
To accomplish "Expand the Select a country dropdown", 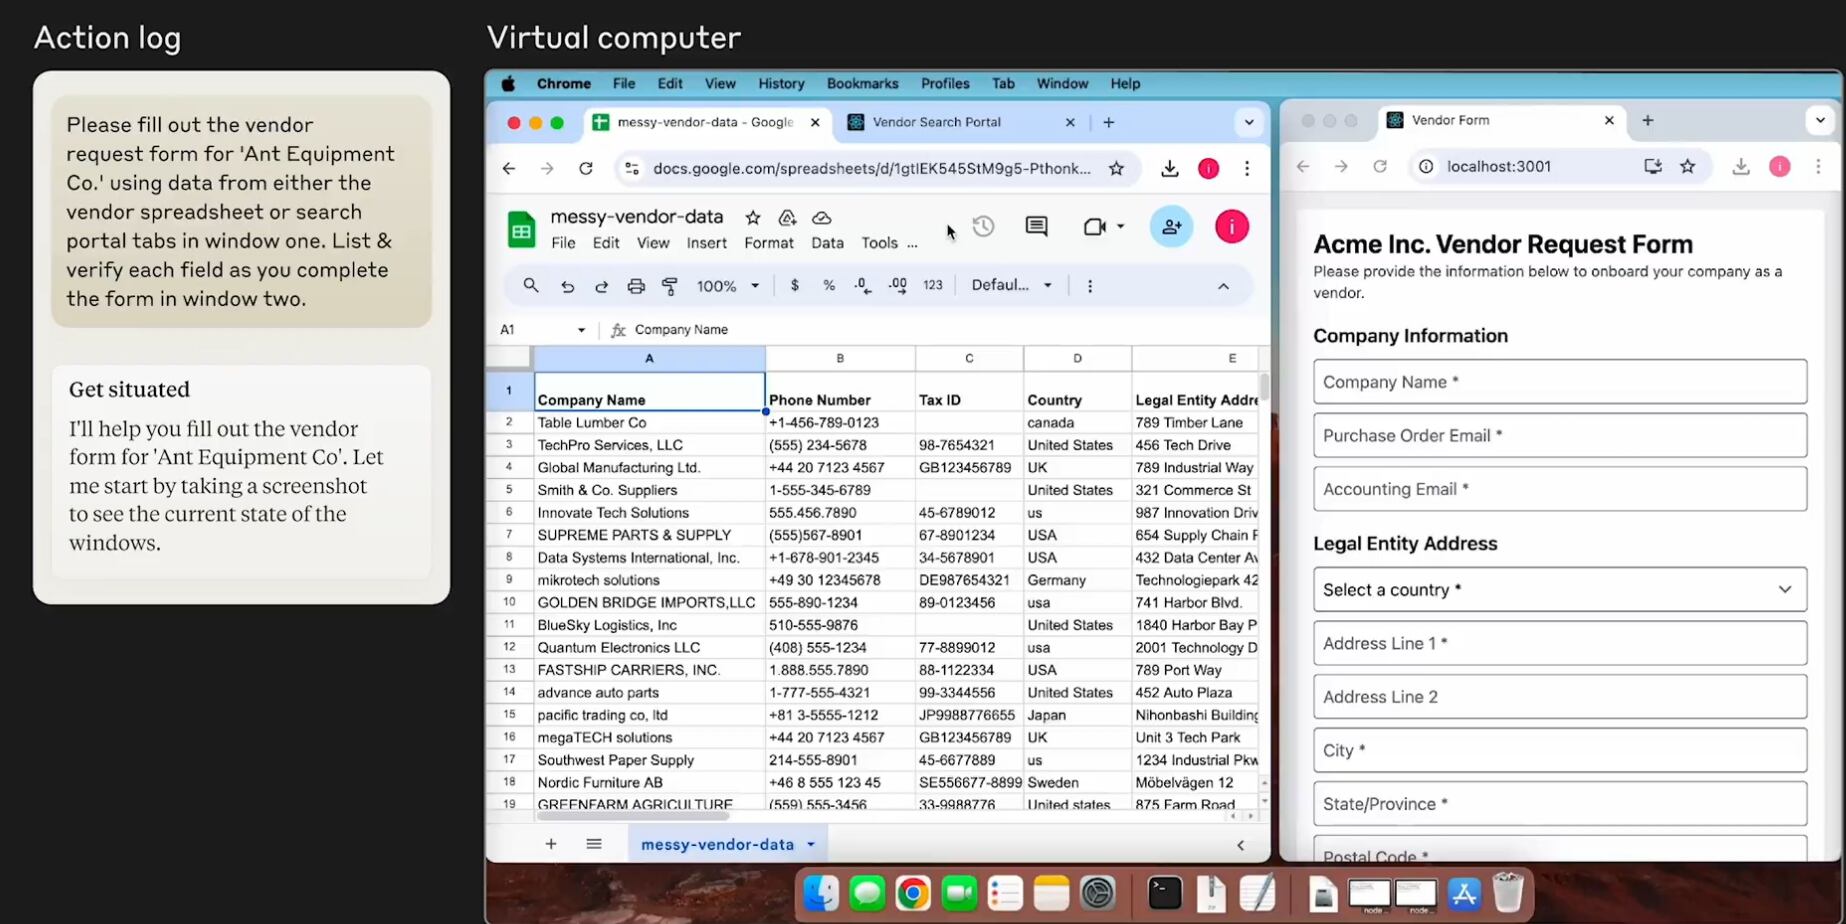I will [1559, 589].
